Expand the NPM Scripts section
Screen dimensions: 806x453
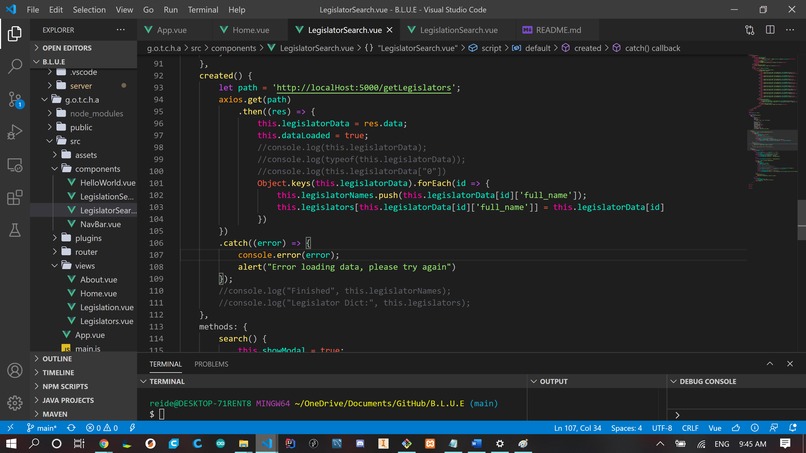(84, 386)
